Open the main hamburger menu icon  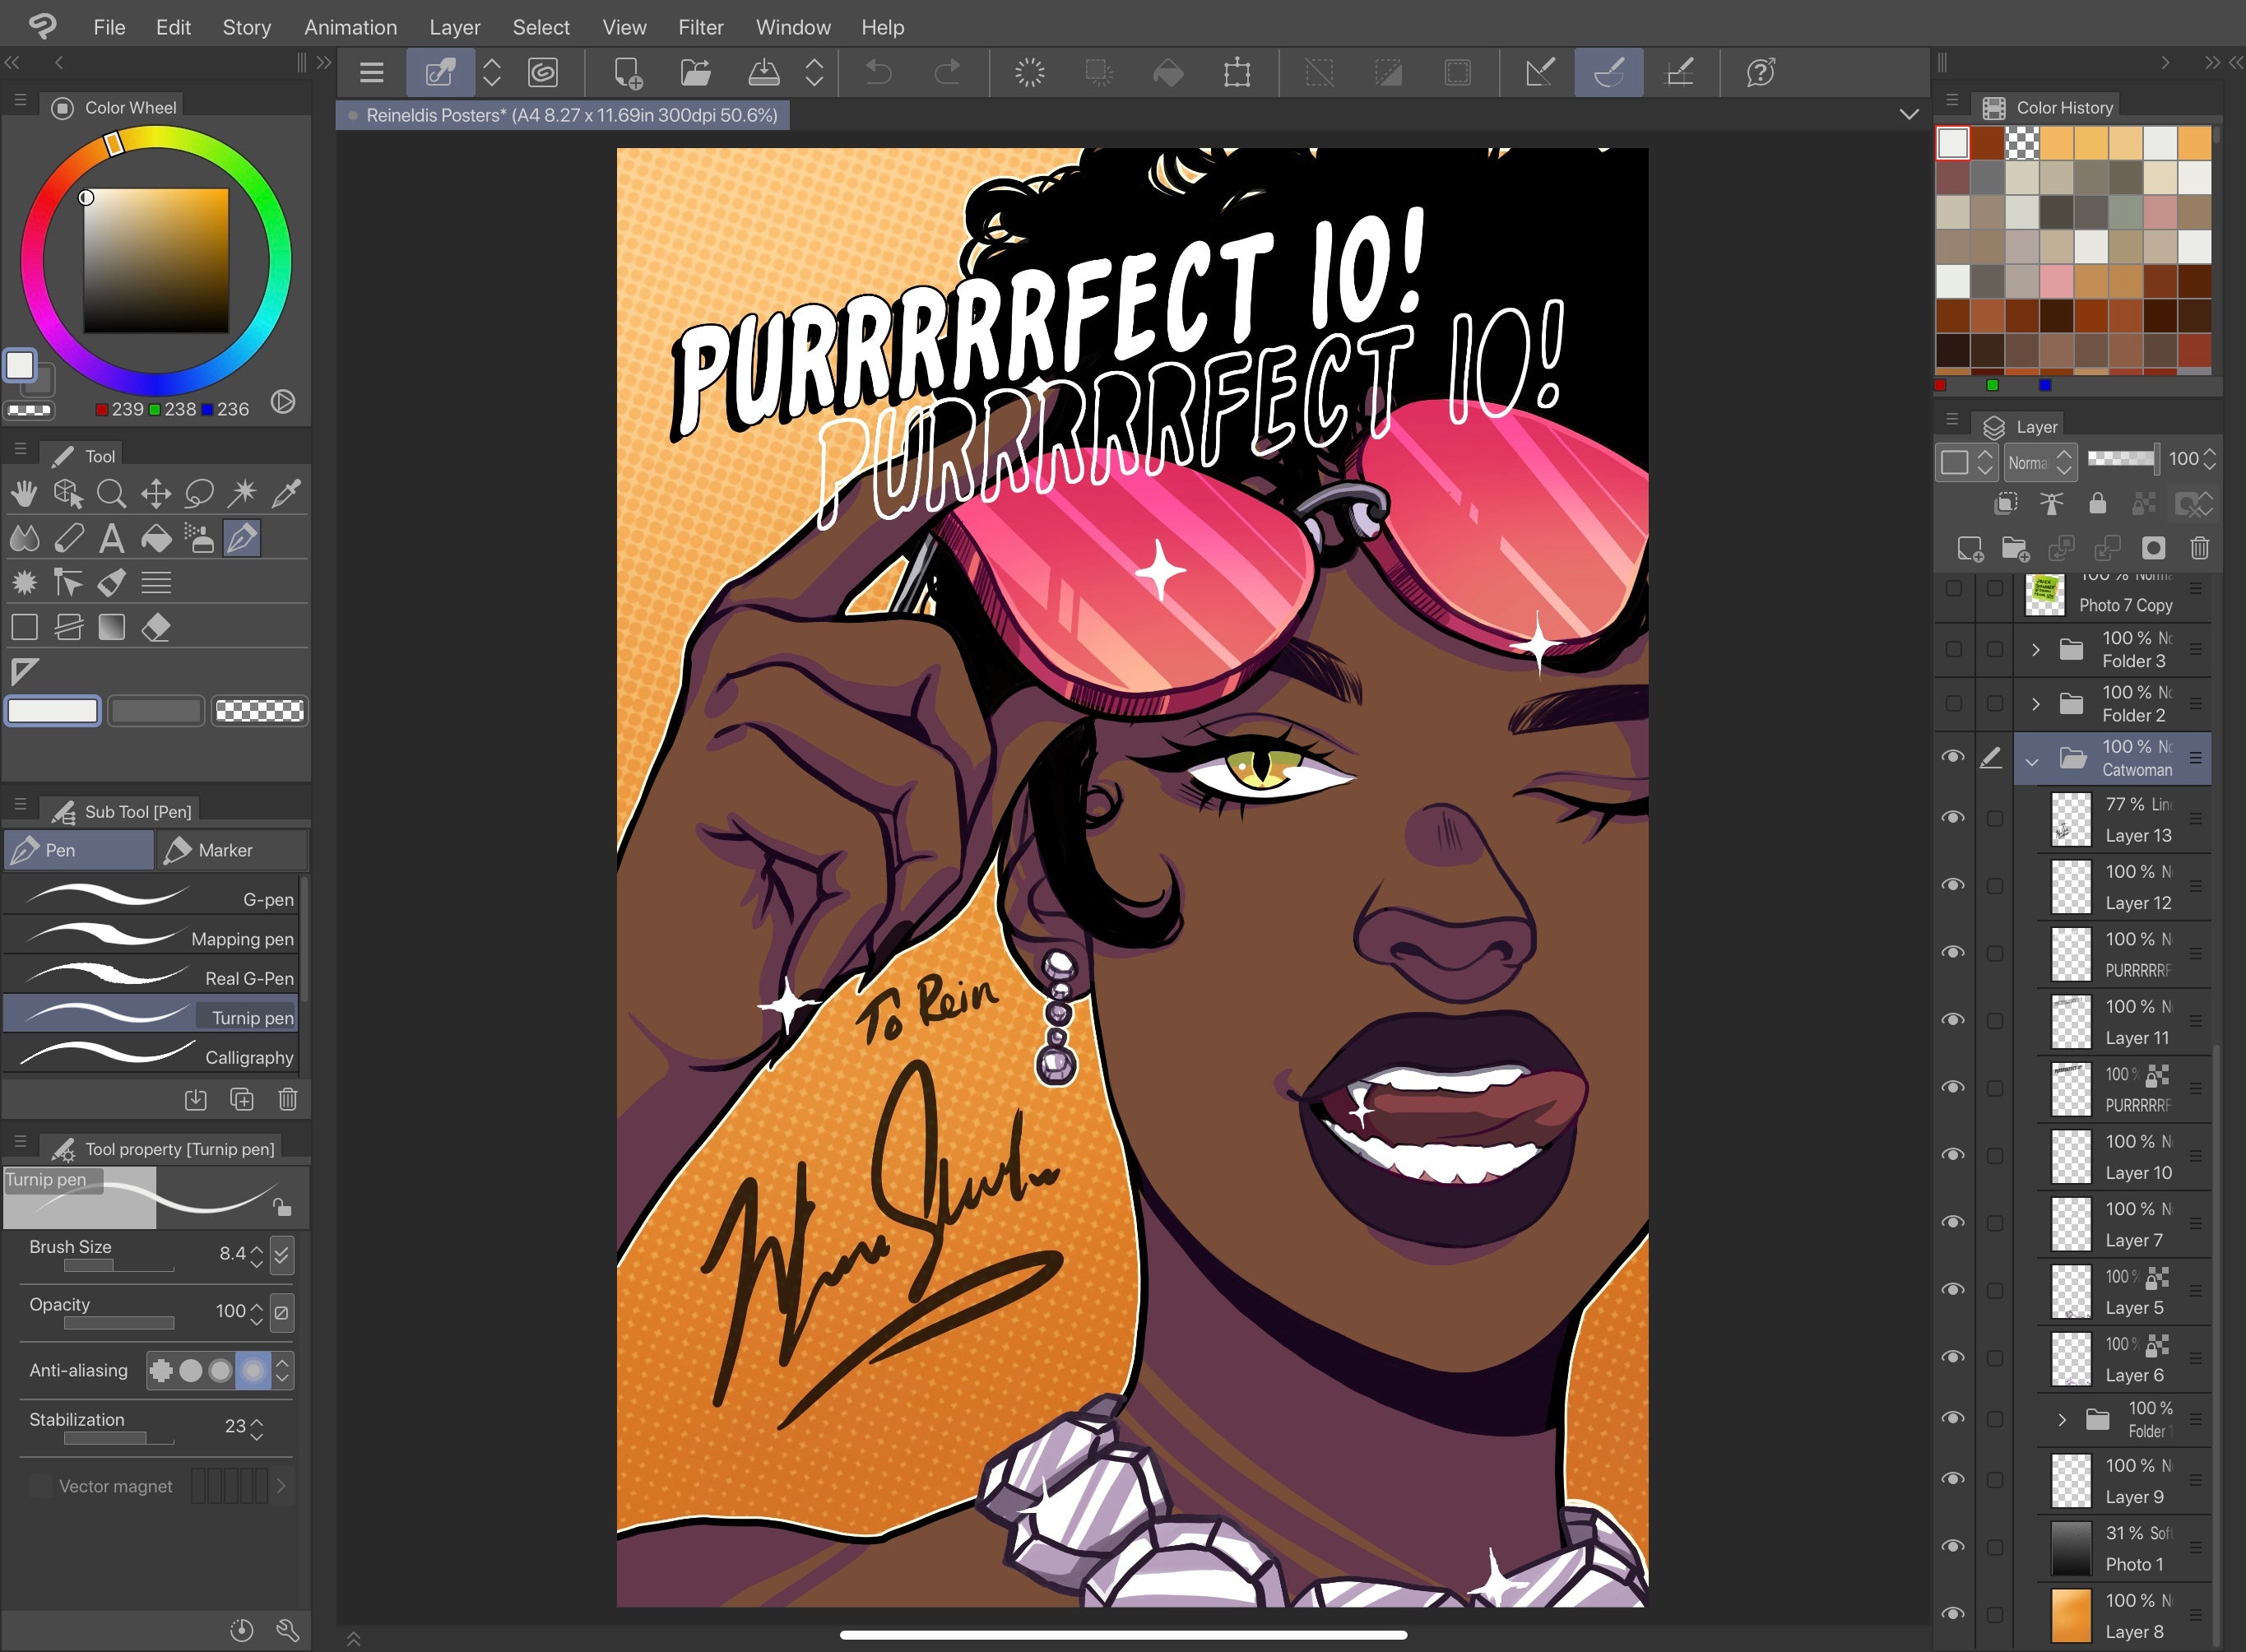[x=372, y=72]
